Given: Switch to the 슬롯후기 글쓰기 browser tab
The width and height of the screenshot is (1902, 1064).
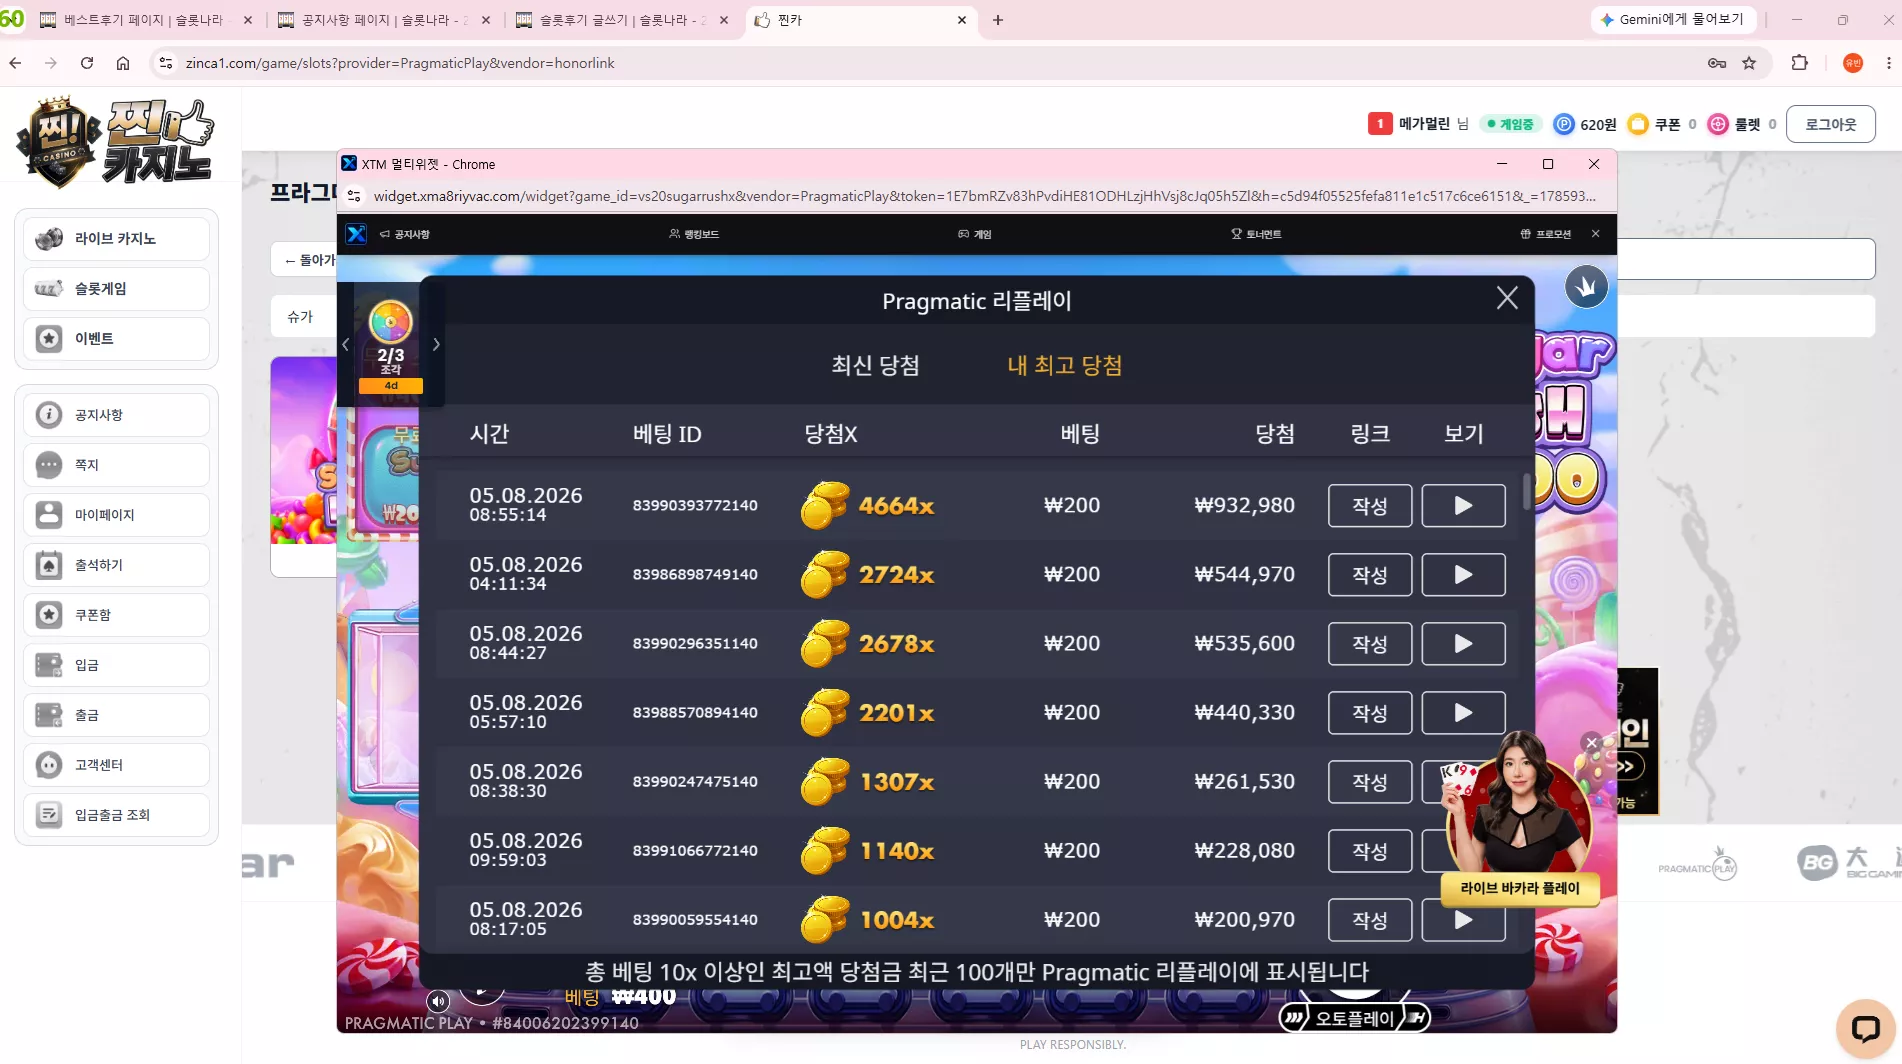Looking at the screenshot, I should pos(612,20).
